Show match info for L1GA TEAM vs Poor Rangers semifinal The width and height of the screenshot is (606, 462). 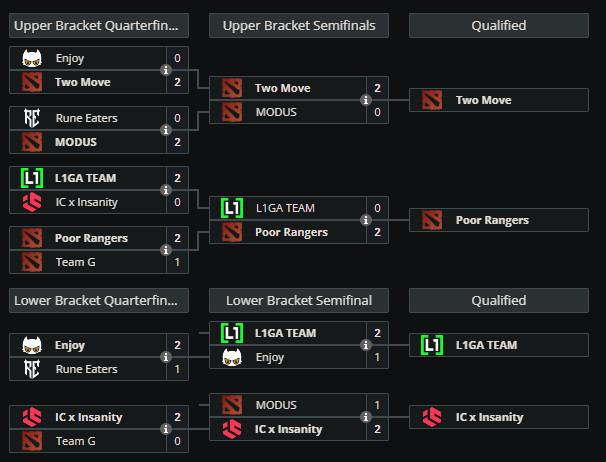click(x=366, y=220)
